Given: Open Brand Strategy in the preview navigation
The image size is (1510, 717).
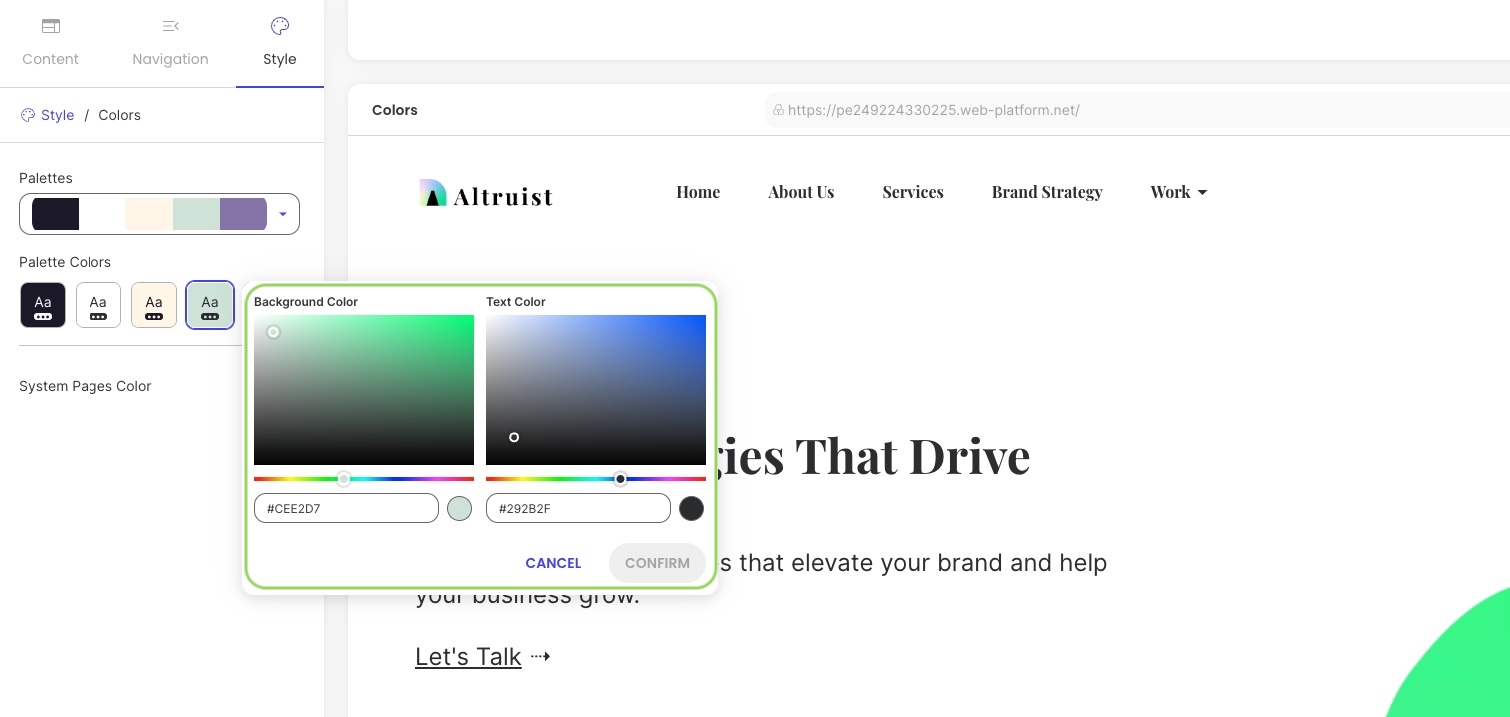Looking at the screenshot, I should 1047,192.
